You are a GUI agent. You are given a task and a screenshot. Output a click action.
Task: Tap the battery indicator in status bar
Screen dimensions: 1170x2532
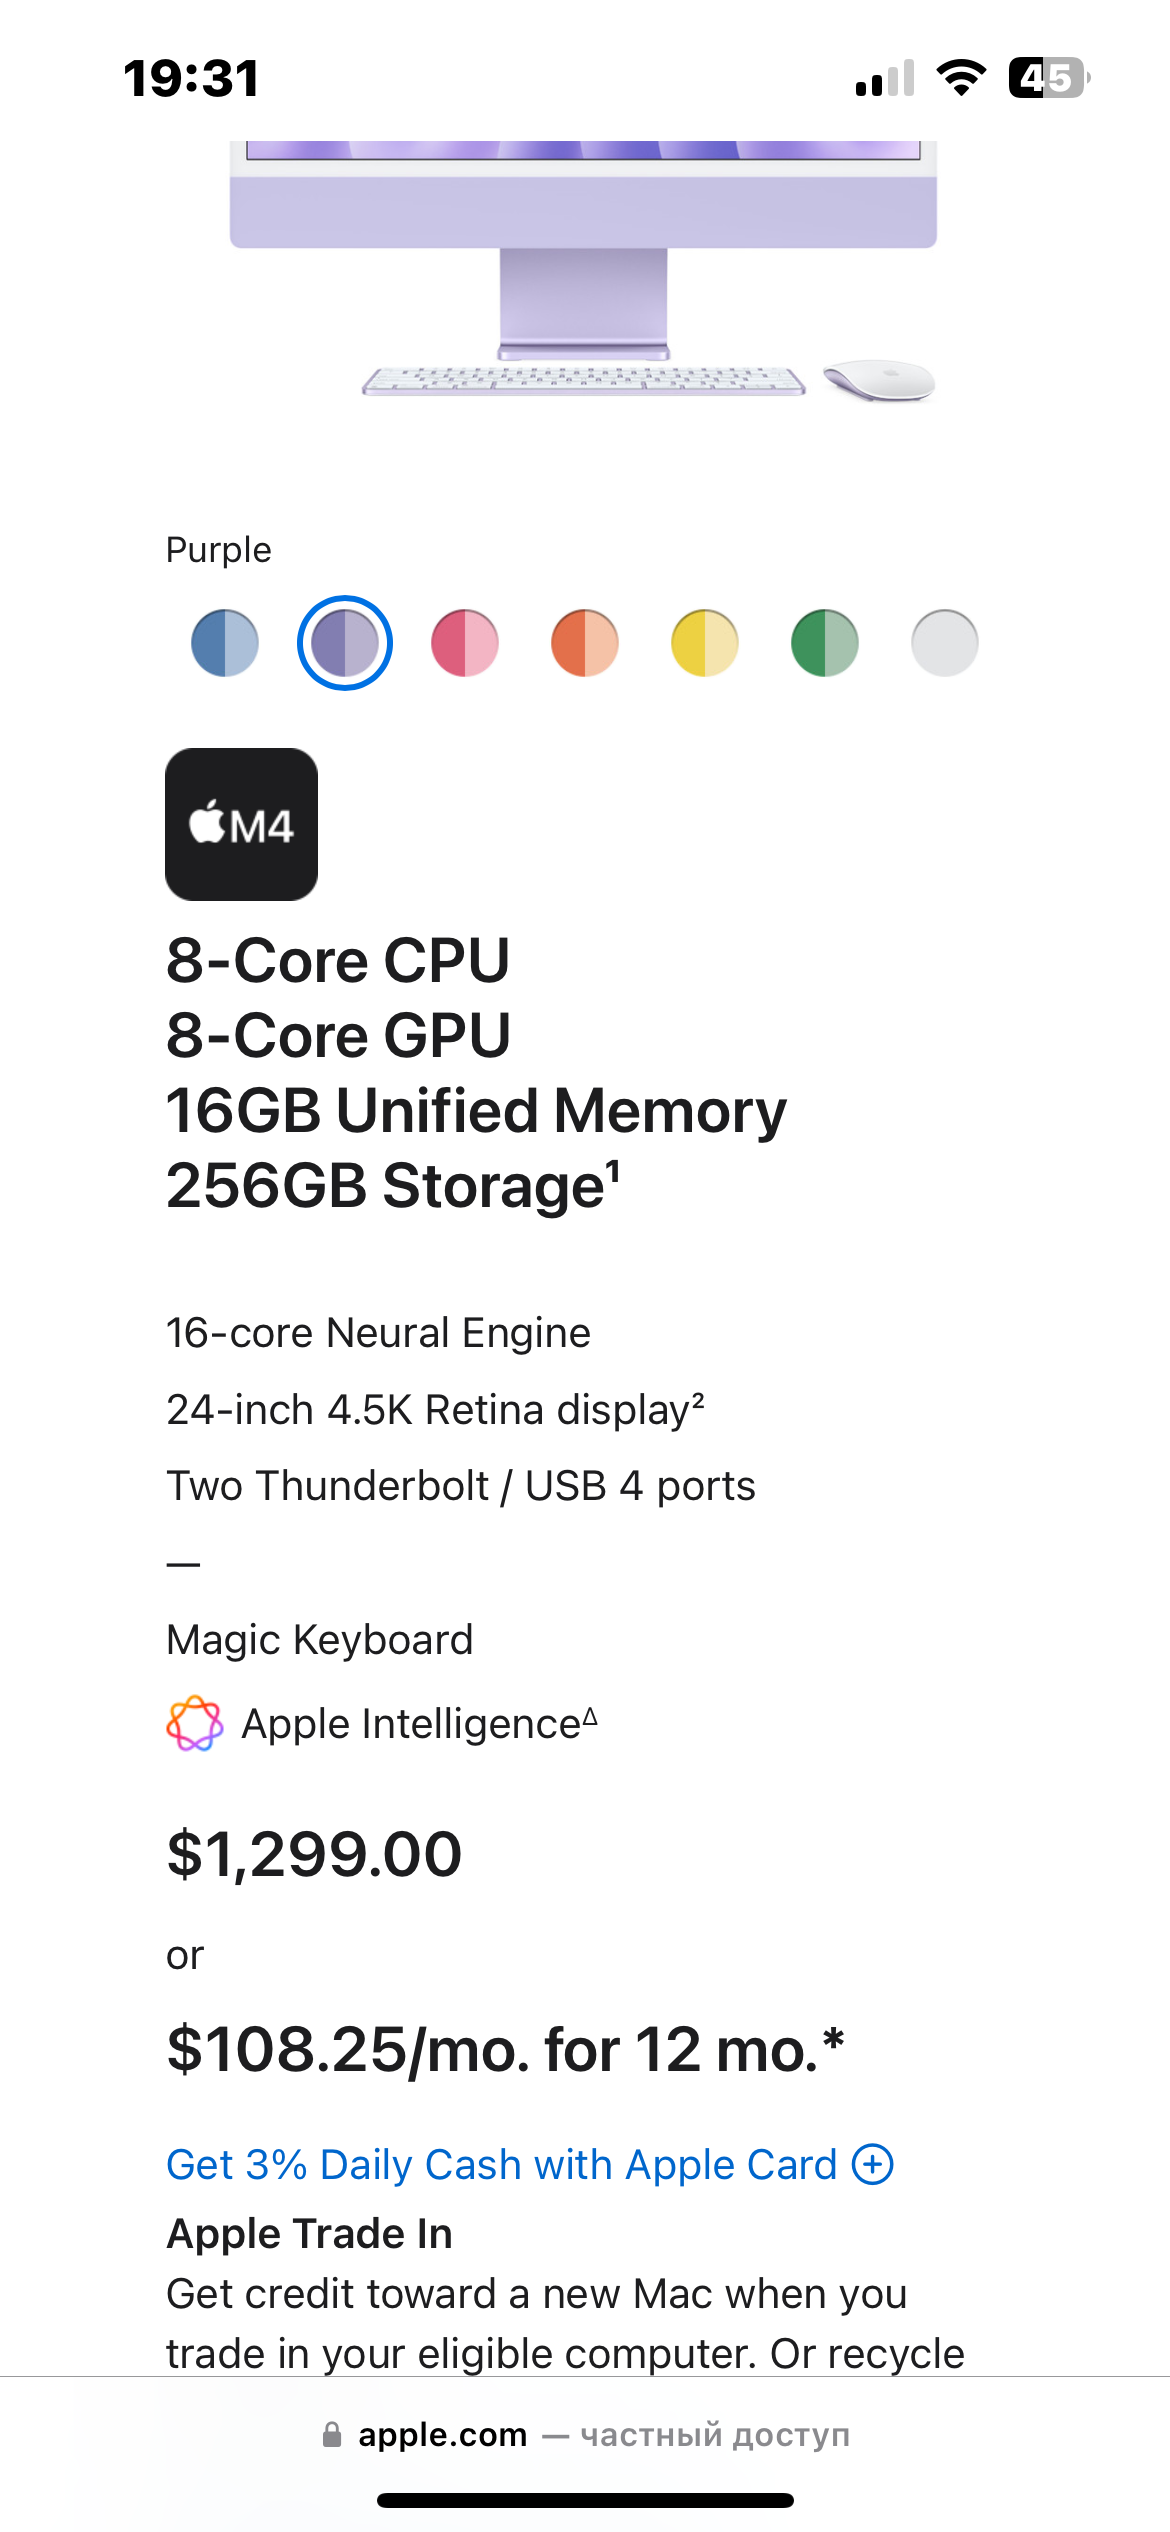[x=1048, y=78]
